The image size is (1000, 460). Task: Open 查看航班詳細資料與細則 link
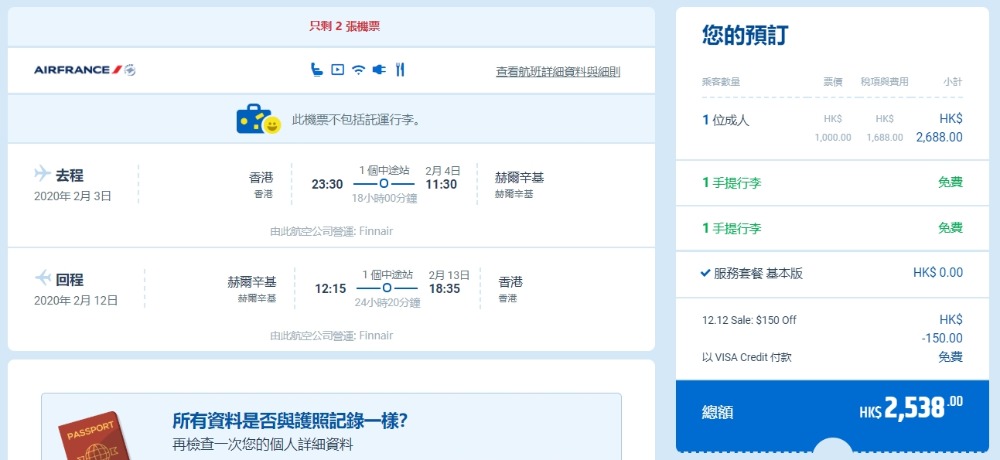(x=558, y=72)
